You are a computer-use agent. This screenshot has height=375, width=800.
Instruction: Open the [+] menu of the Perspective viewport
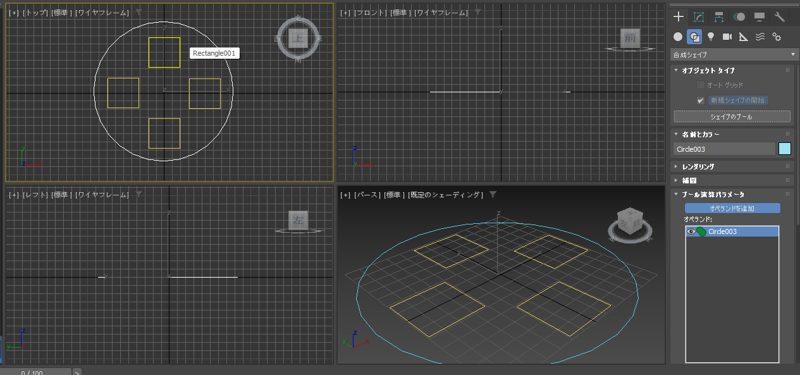(x=345, y=195)
